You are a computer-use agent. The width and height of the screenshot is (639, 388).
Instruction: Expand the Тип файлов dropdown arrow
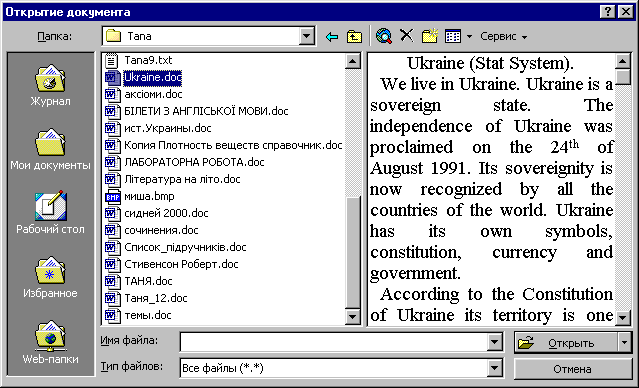tap(494, 368)
